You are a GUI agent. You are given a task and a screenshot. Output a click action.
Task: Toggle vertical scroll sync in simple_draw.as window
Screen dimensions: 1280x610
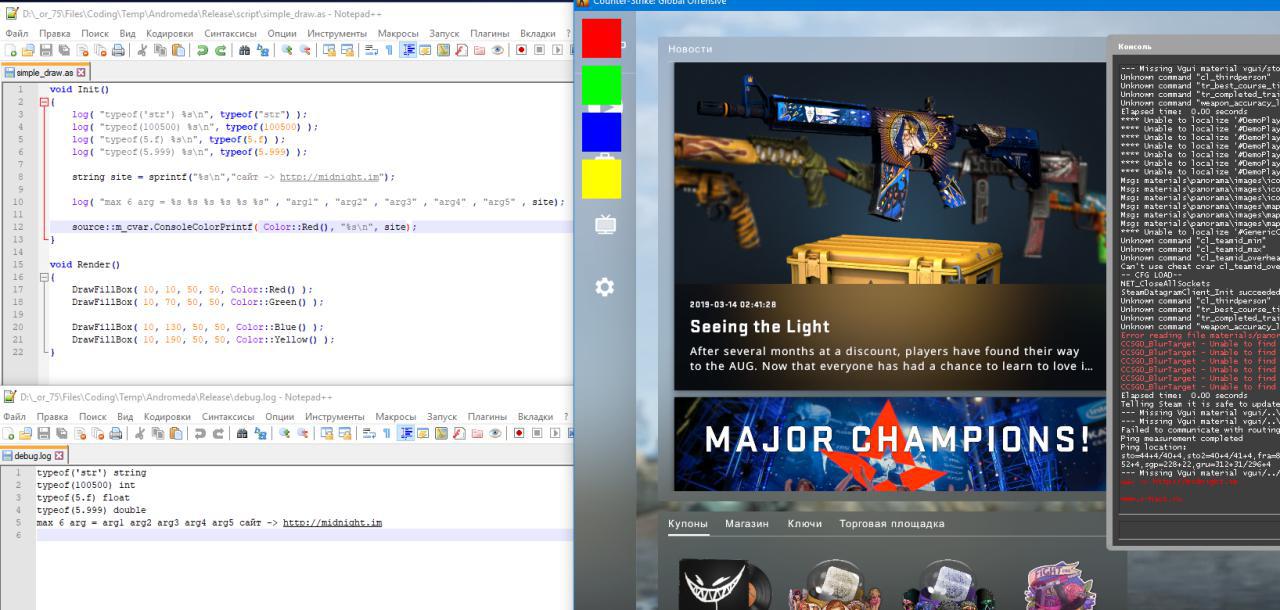click(x=328, y=50)
